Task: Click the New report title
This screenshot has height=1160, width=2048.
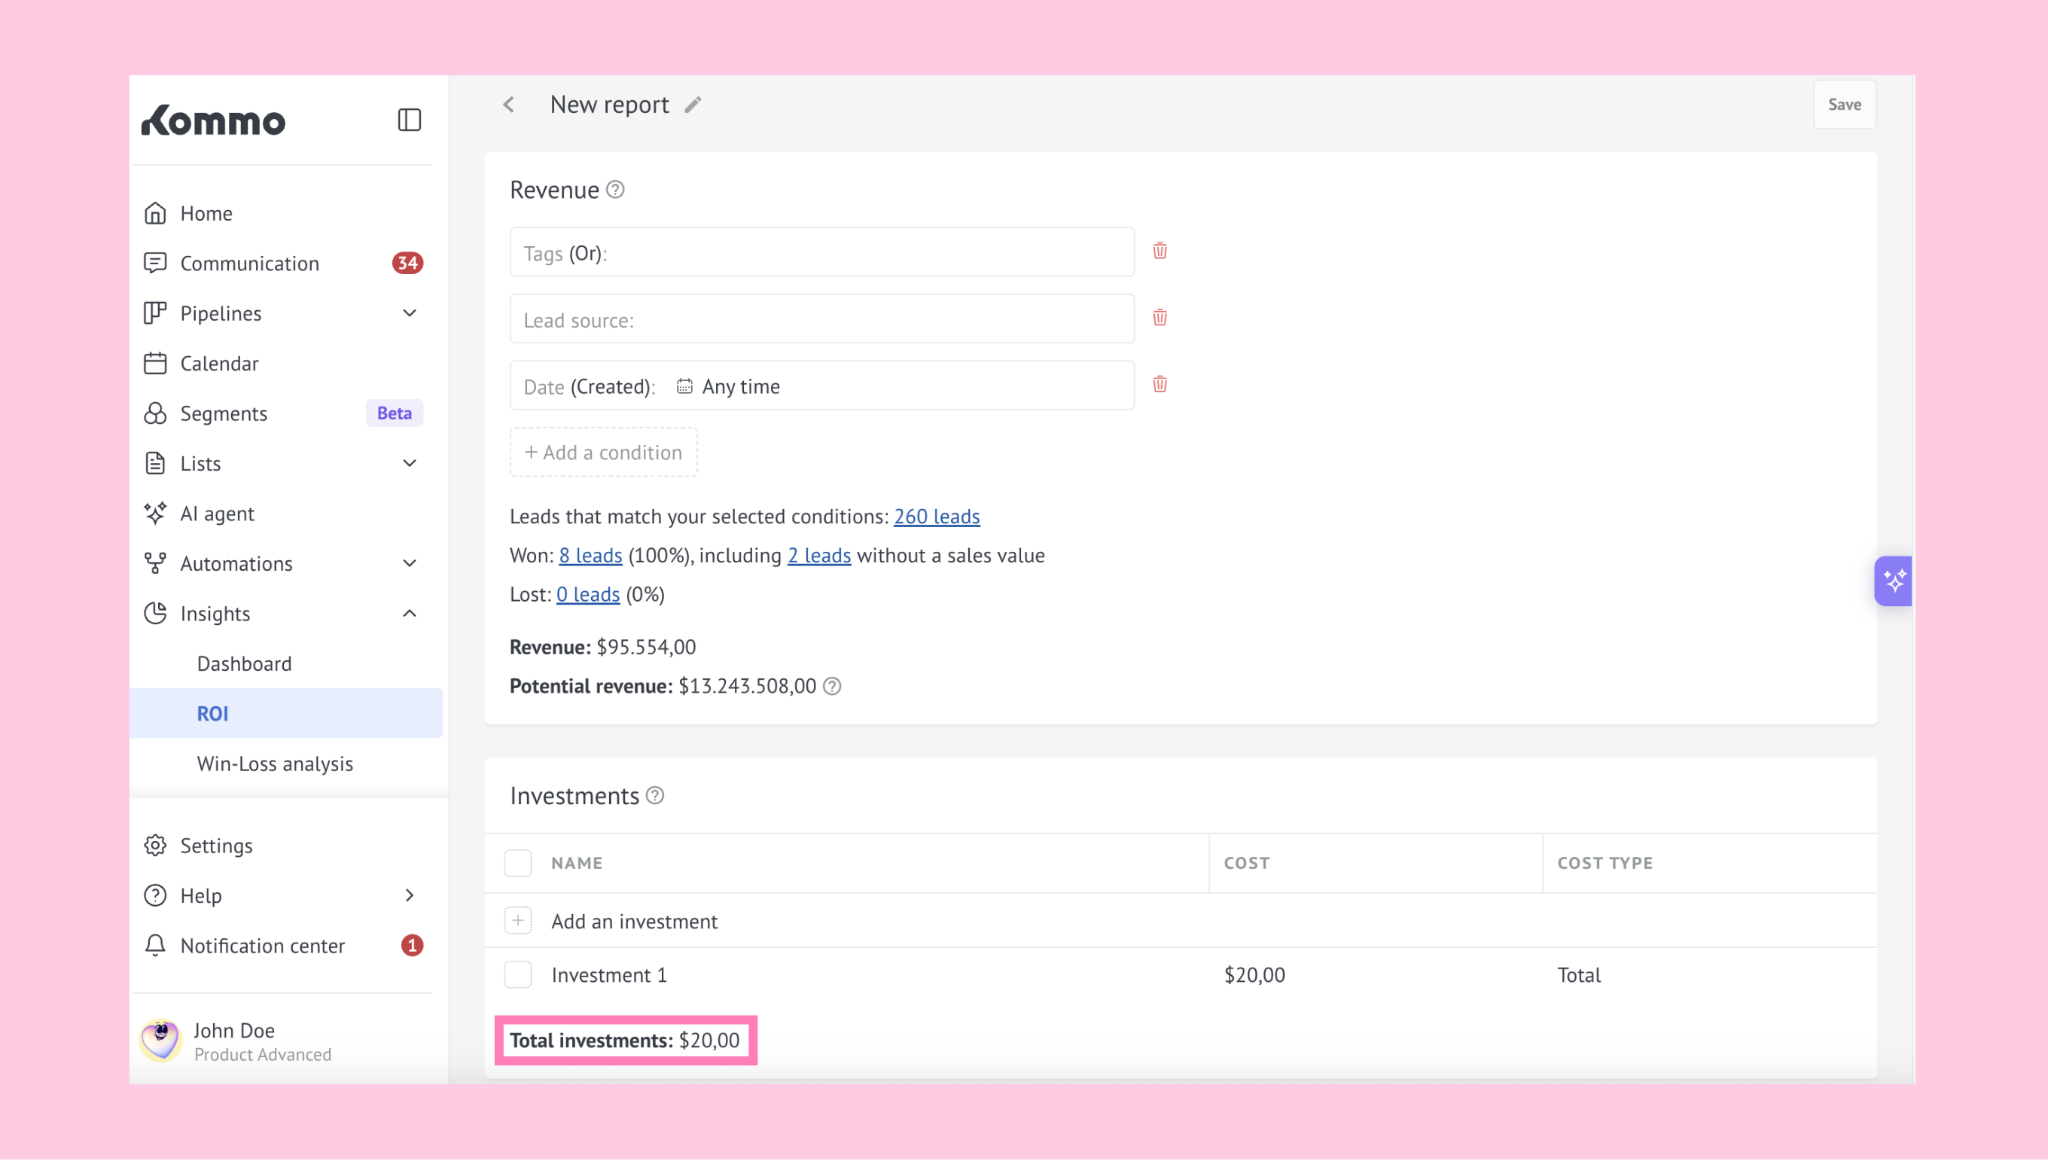Action: coord(609,105)
